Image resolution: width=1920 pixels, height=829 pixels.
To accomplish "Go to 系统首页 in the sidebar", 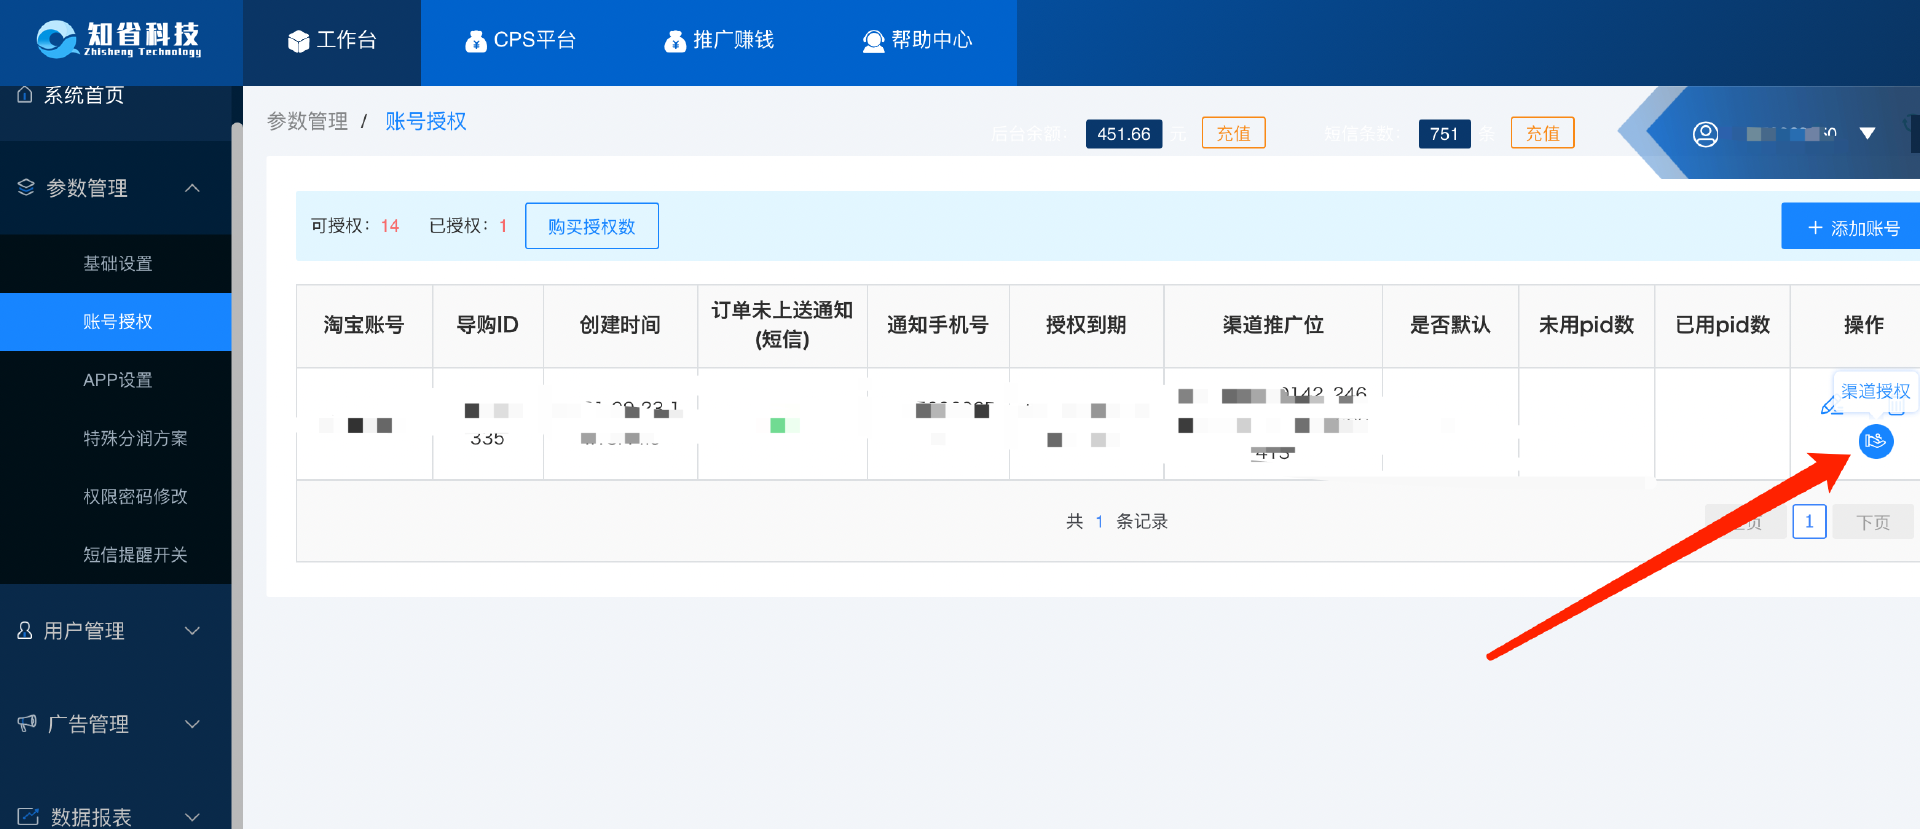I will [84, 96].
